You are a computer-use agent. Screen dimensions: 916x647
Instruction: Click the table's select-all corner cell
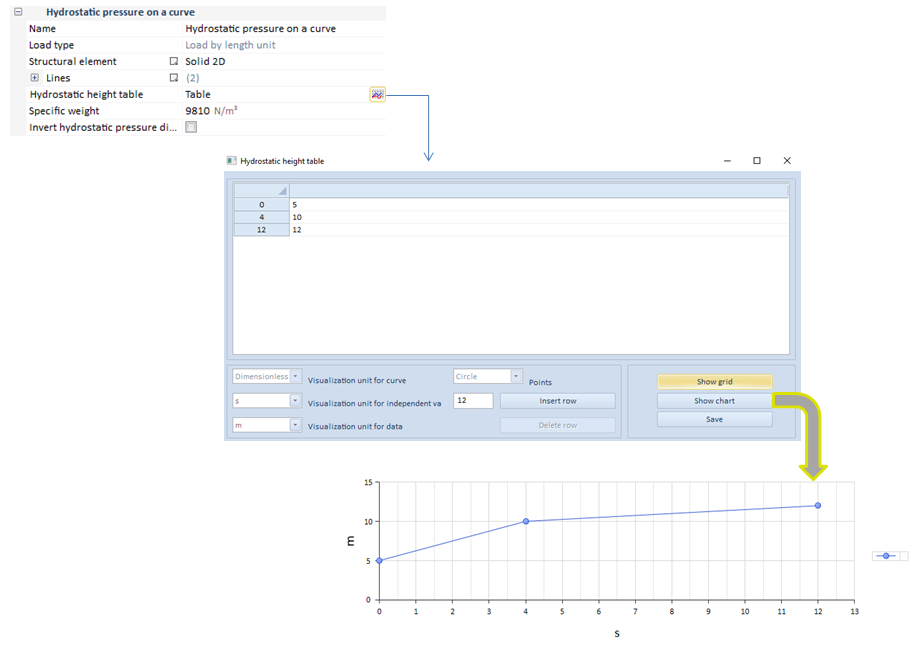pyautogui.click(x=261, y=190)
